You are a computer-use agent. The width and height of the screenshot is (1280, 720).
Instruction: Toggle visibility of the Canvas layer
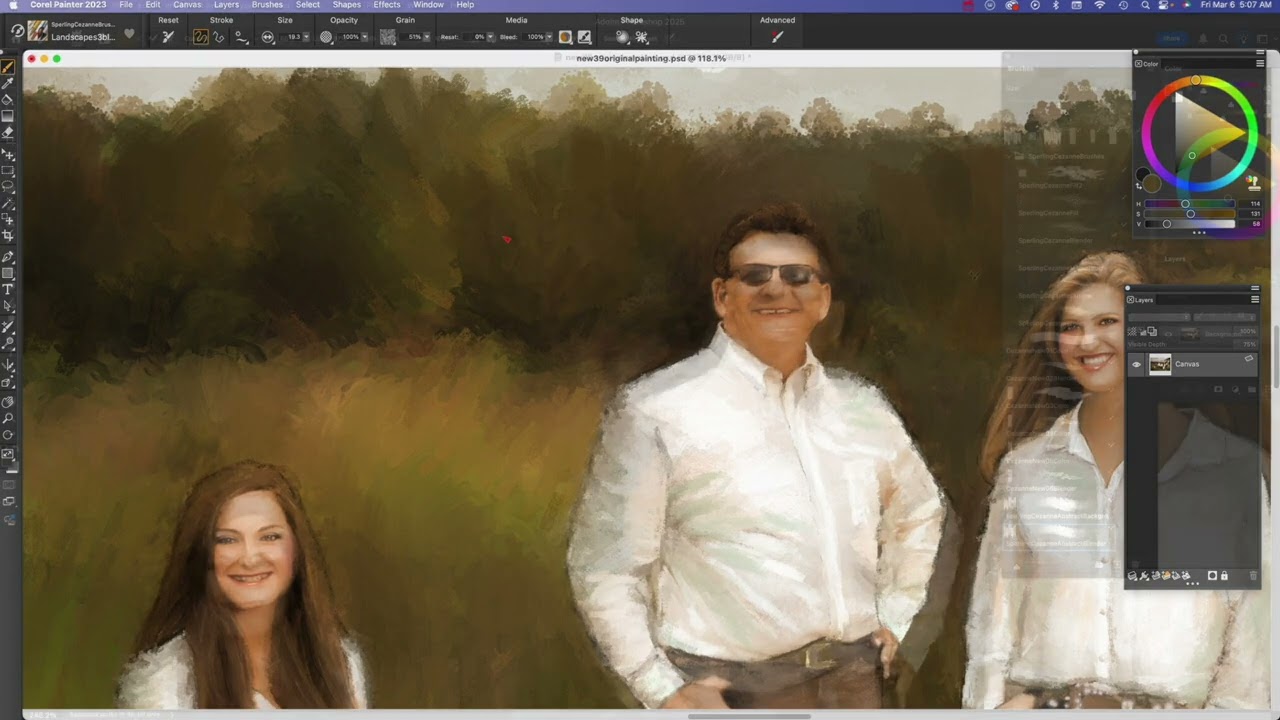[1136, 364]
